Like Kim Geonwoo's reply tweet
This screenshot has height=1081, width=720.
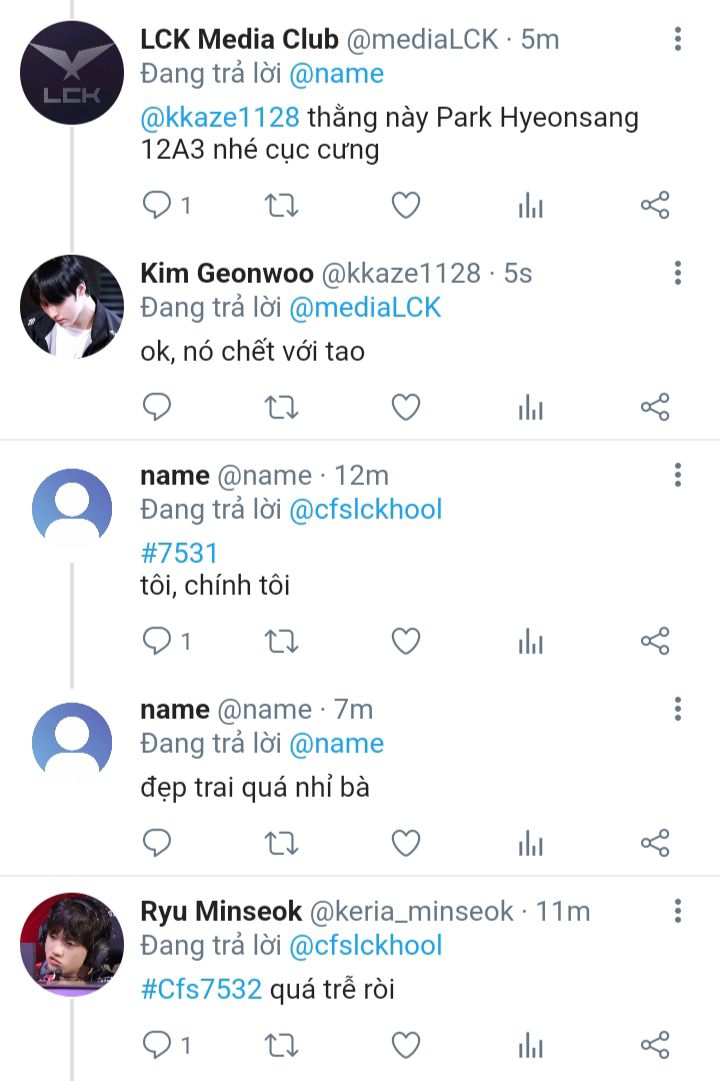coord(405,407)
